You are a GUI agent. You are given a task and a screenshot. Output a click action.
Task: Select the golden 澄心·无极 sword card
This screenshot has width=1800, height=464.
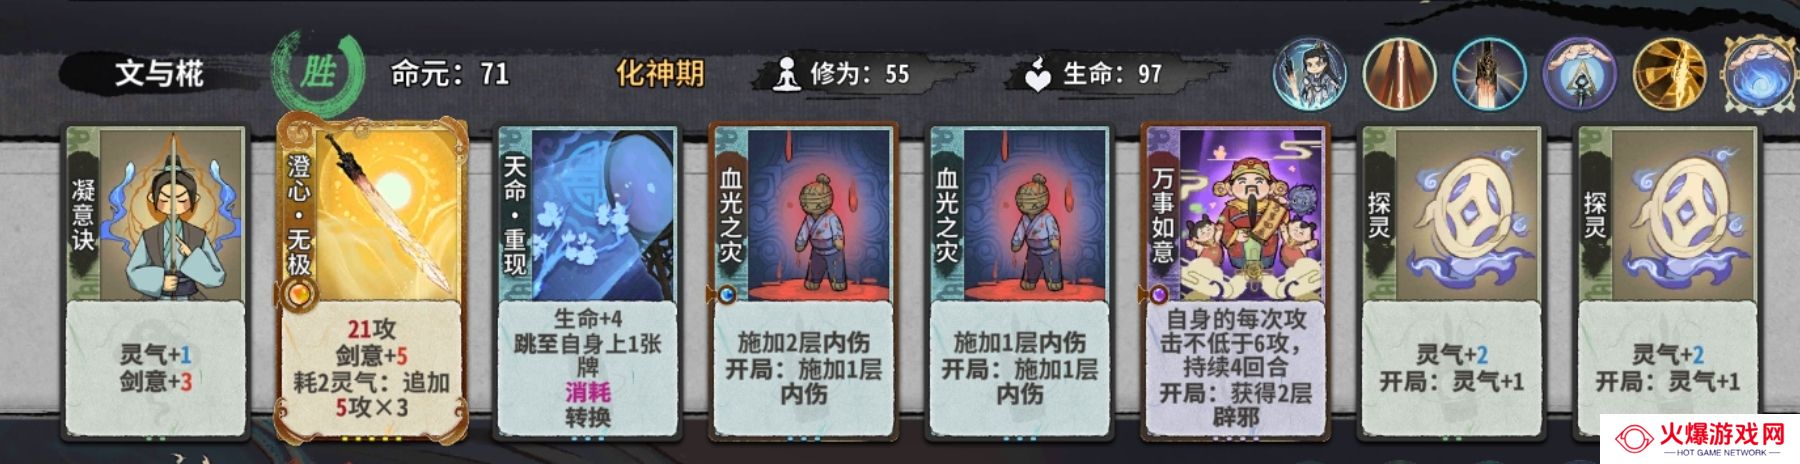tap(371, 278)
